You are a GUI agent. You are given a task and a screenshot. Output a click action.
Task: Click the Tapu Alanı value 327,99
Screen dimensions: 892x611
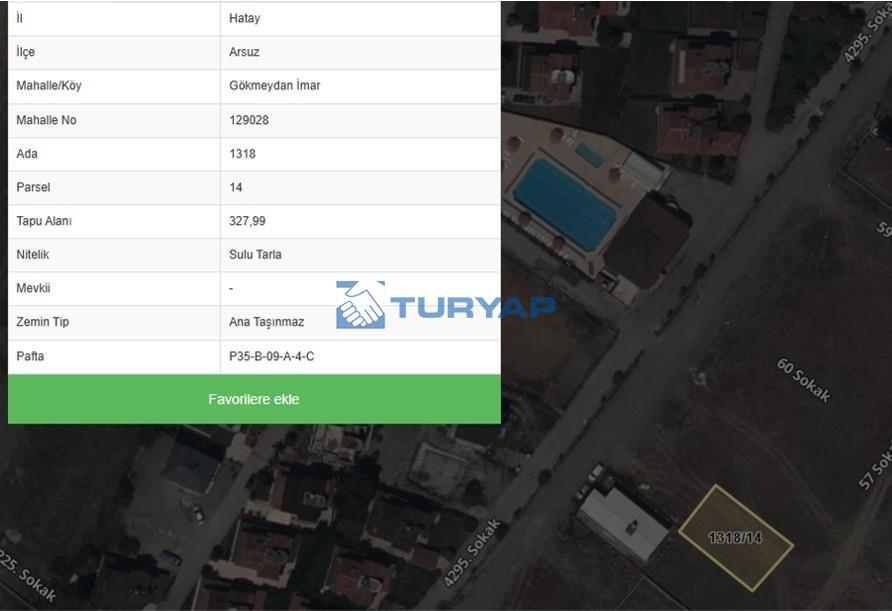[x=247, y=221]
